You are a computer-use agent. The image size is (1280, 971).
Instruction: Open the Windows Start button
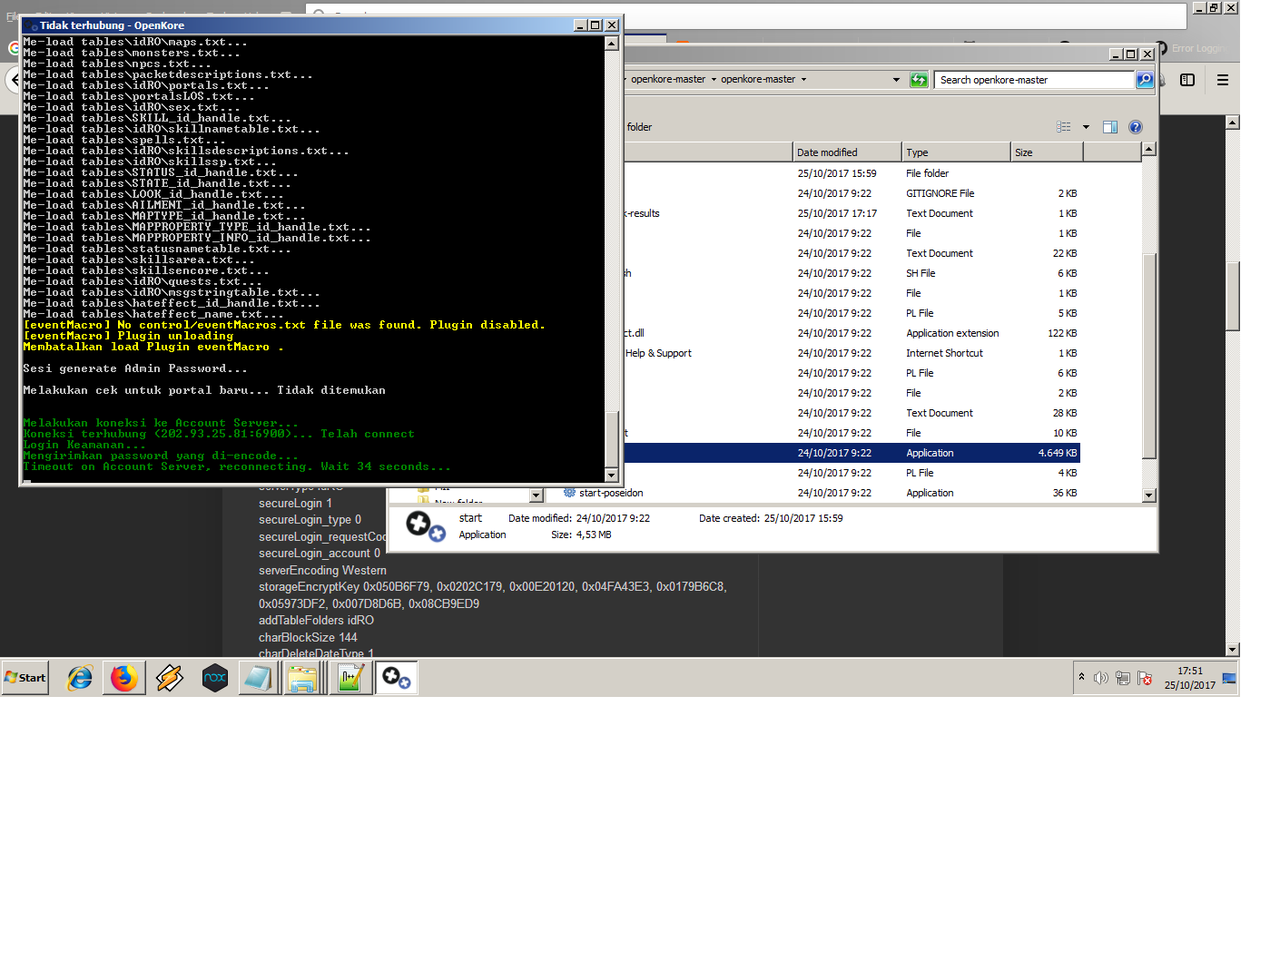(x=25, y=678)
